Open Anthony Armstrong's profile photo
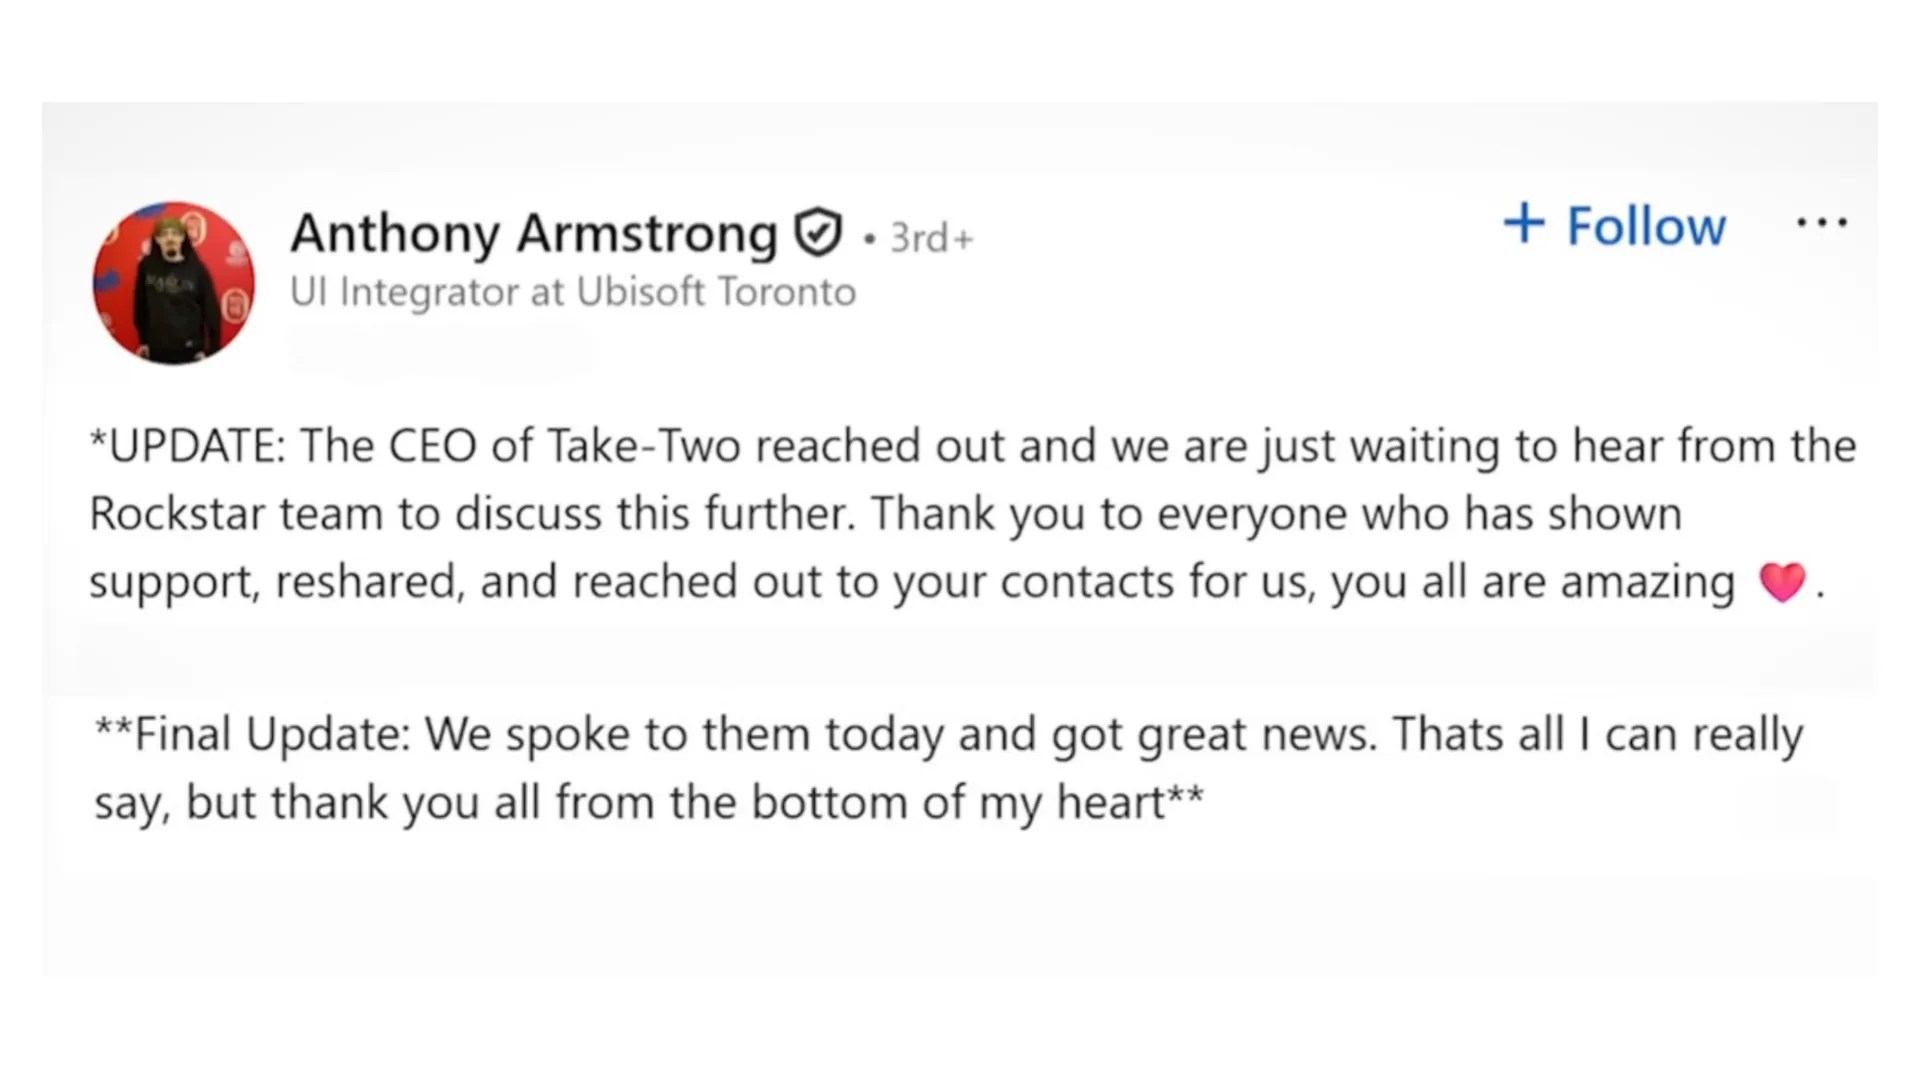The image size is (1920, 1080). (x=173, y=283)
